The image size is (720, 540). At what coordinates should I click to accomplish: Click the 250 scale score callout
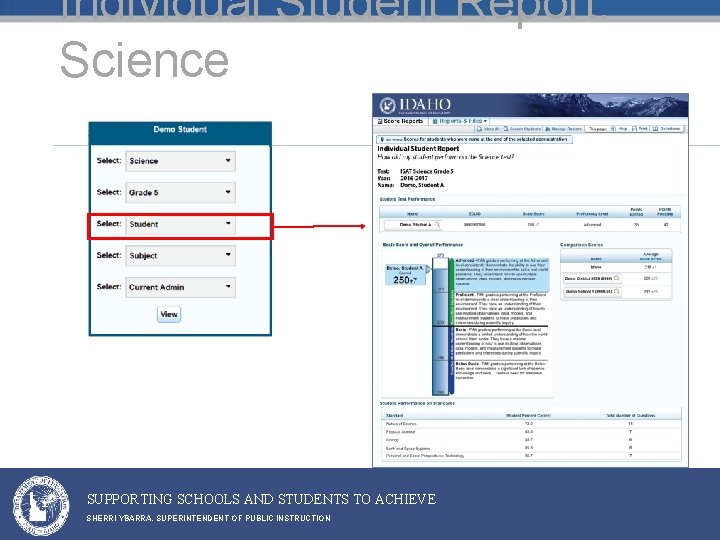coord(406,275)
